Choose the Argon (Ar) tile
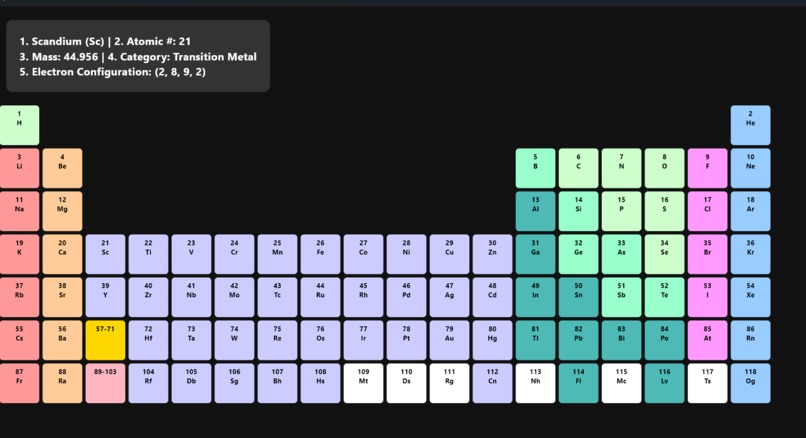Viewport: 806px width, 438px height. pos(750,211)
